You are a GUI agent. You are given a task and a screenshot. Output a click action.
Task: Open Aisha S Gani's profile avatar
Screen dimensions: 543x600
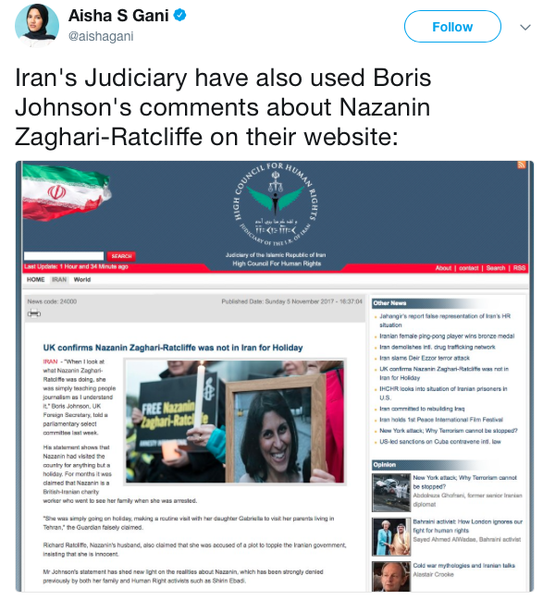[x=37, y=25]
